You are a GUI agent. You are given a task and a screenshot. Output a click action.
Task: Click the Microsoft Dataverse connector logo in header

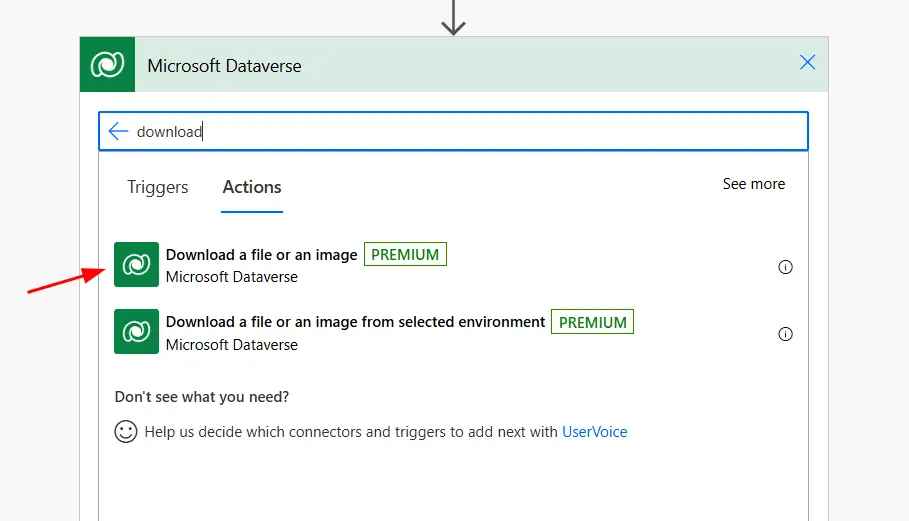pyautogui.click(x=107, y=64)
